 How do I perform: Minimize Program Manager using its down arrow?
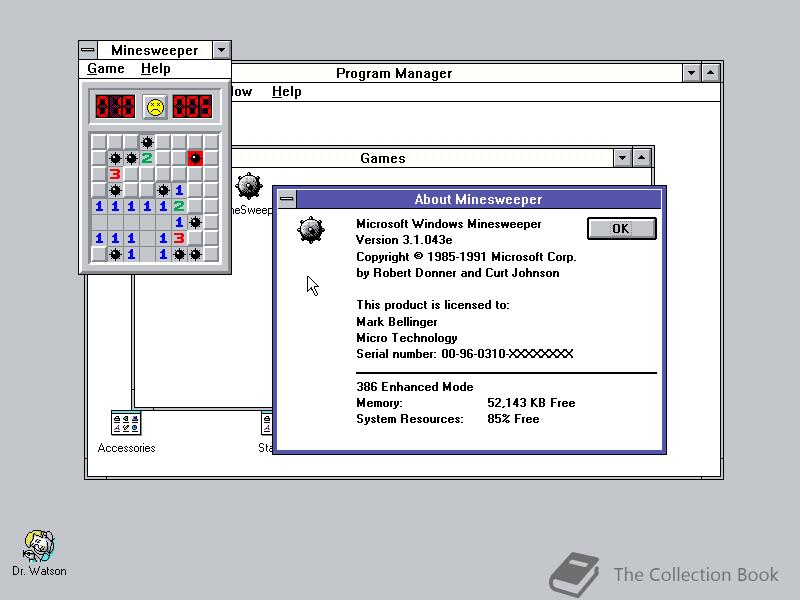(x=691, y=73)
